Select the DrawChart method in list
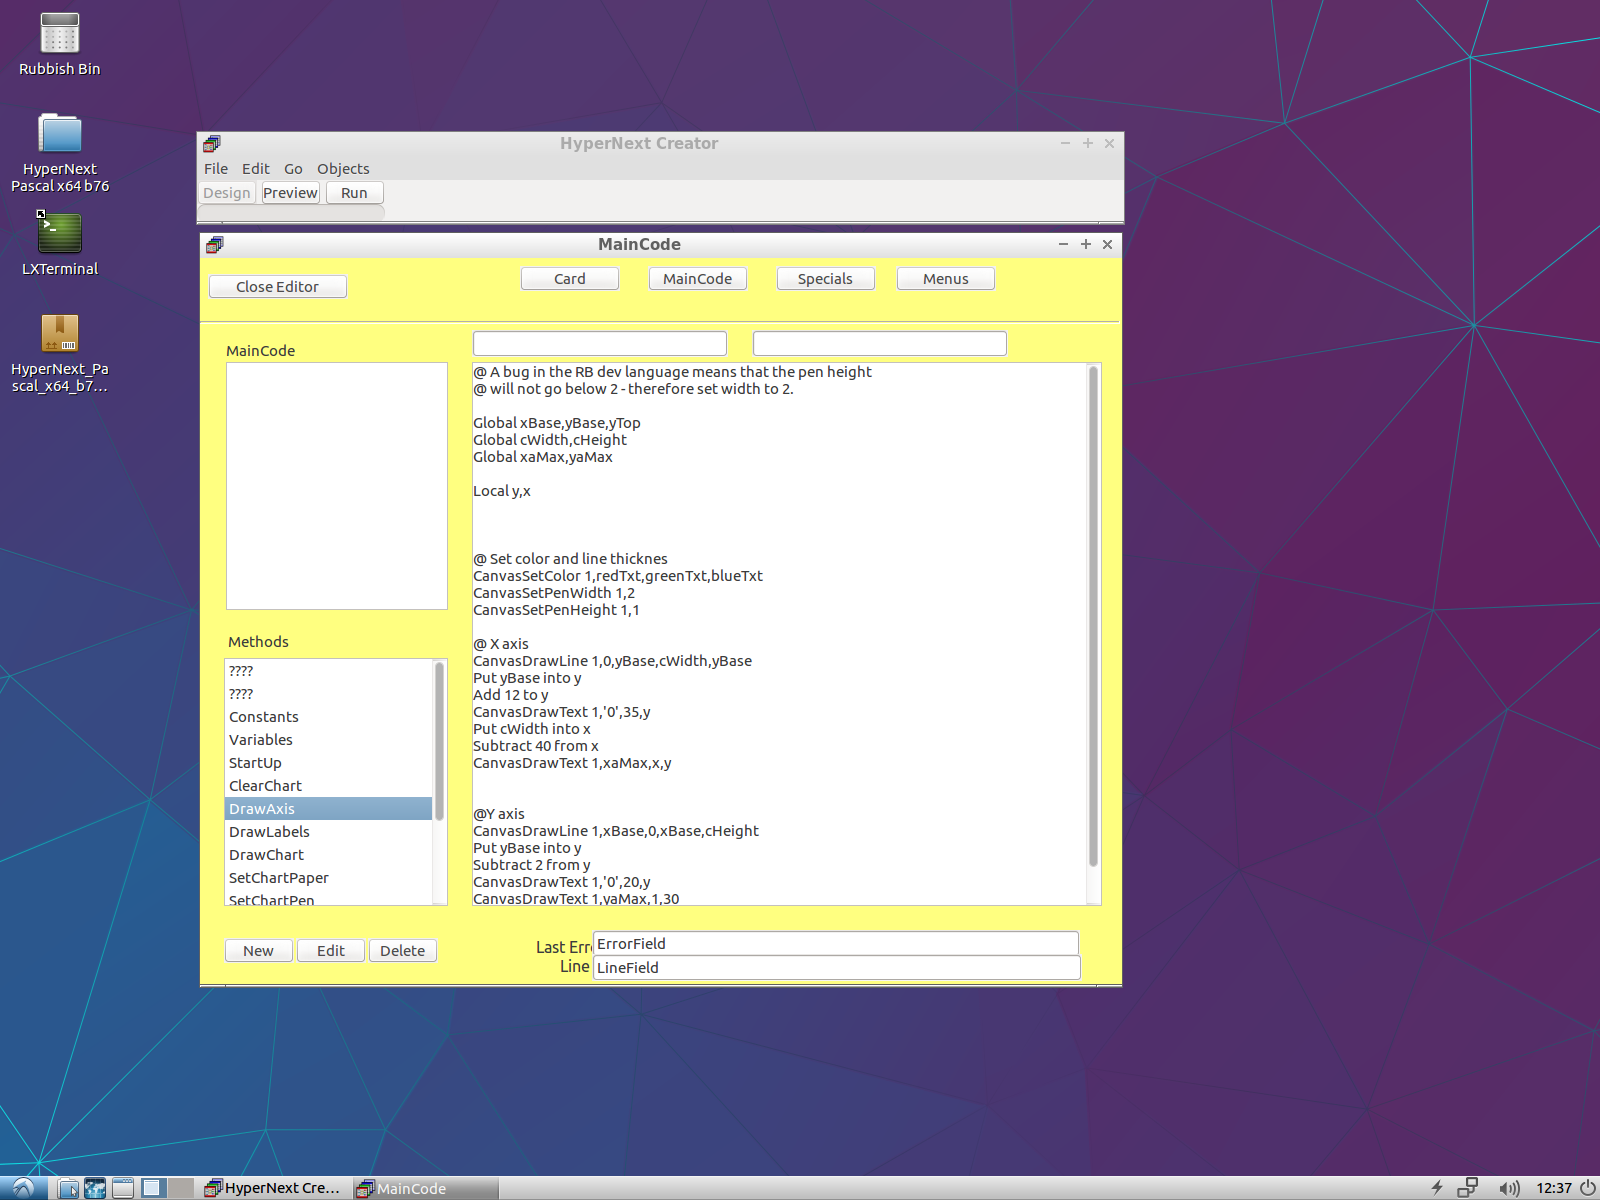The height and width of the screenshot is (1200, 1600). tap(266, 855)
